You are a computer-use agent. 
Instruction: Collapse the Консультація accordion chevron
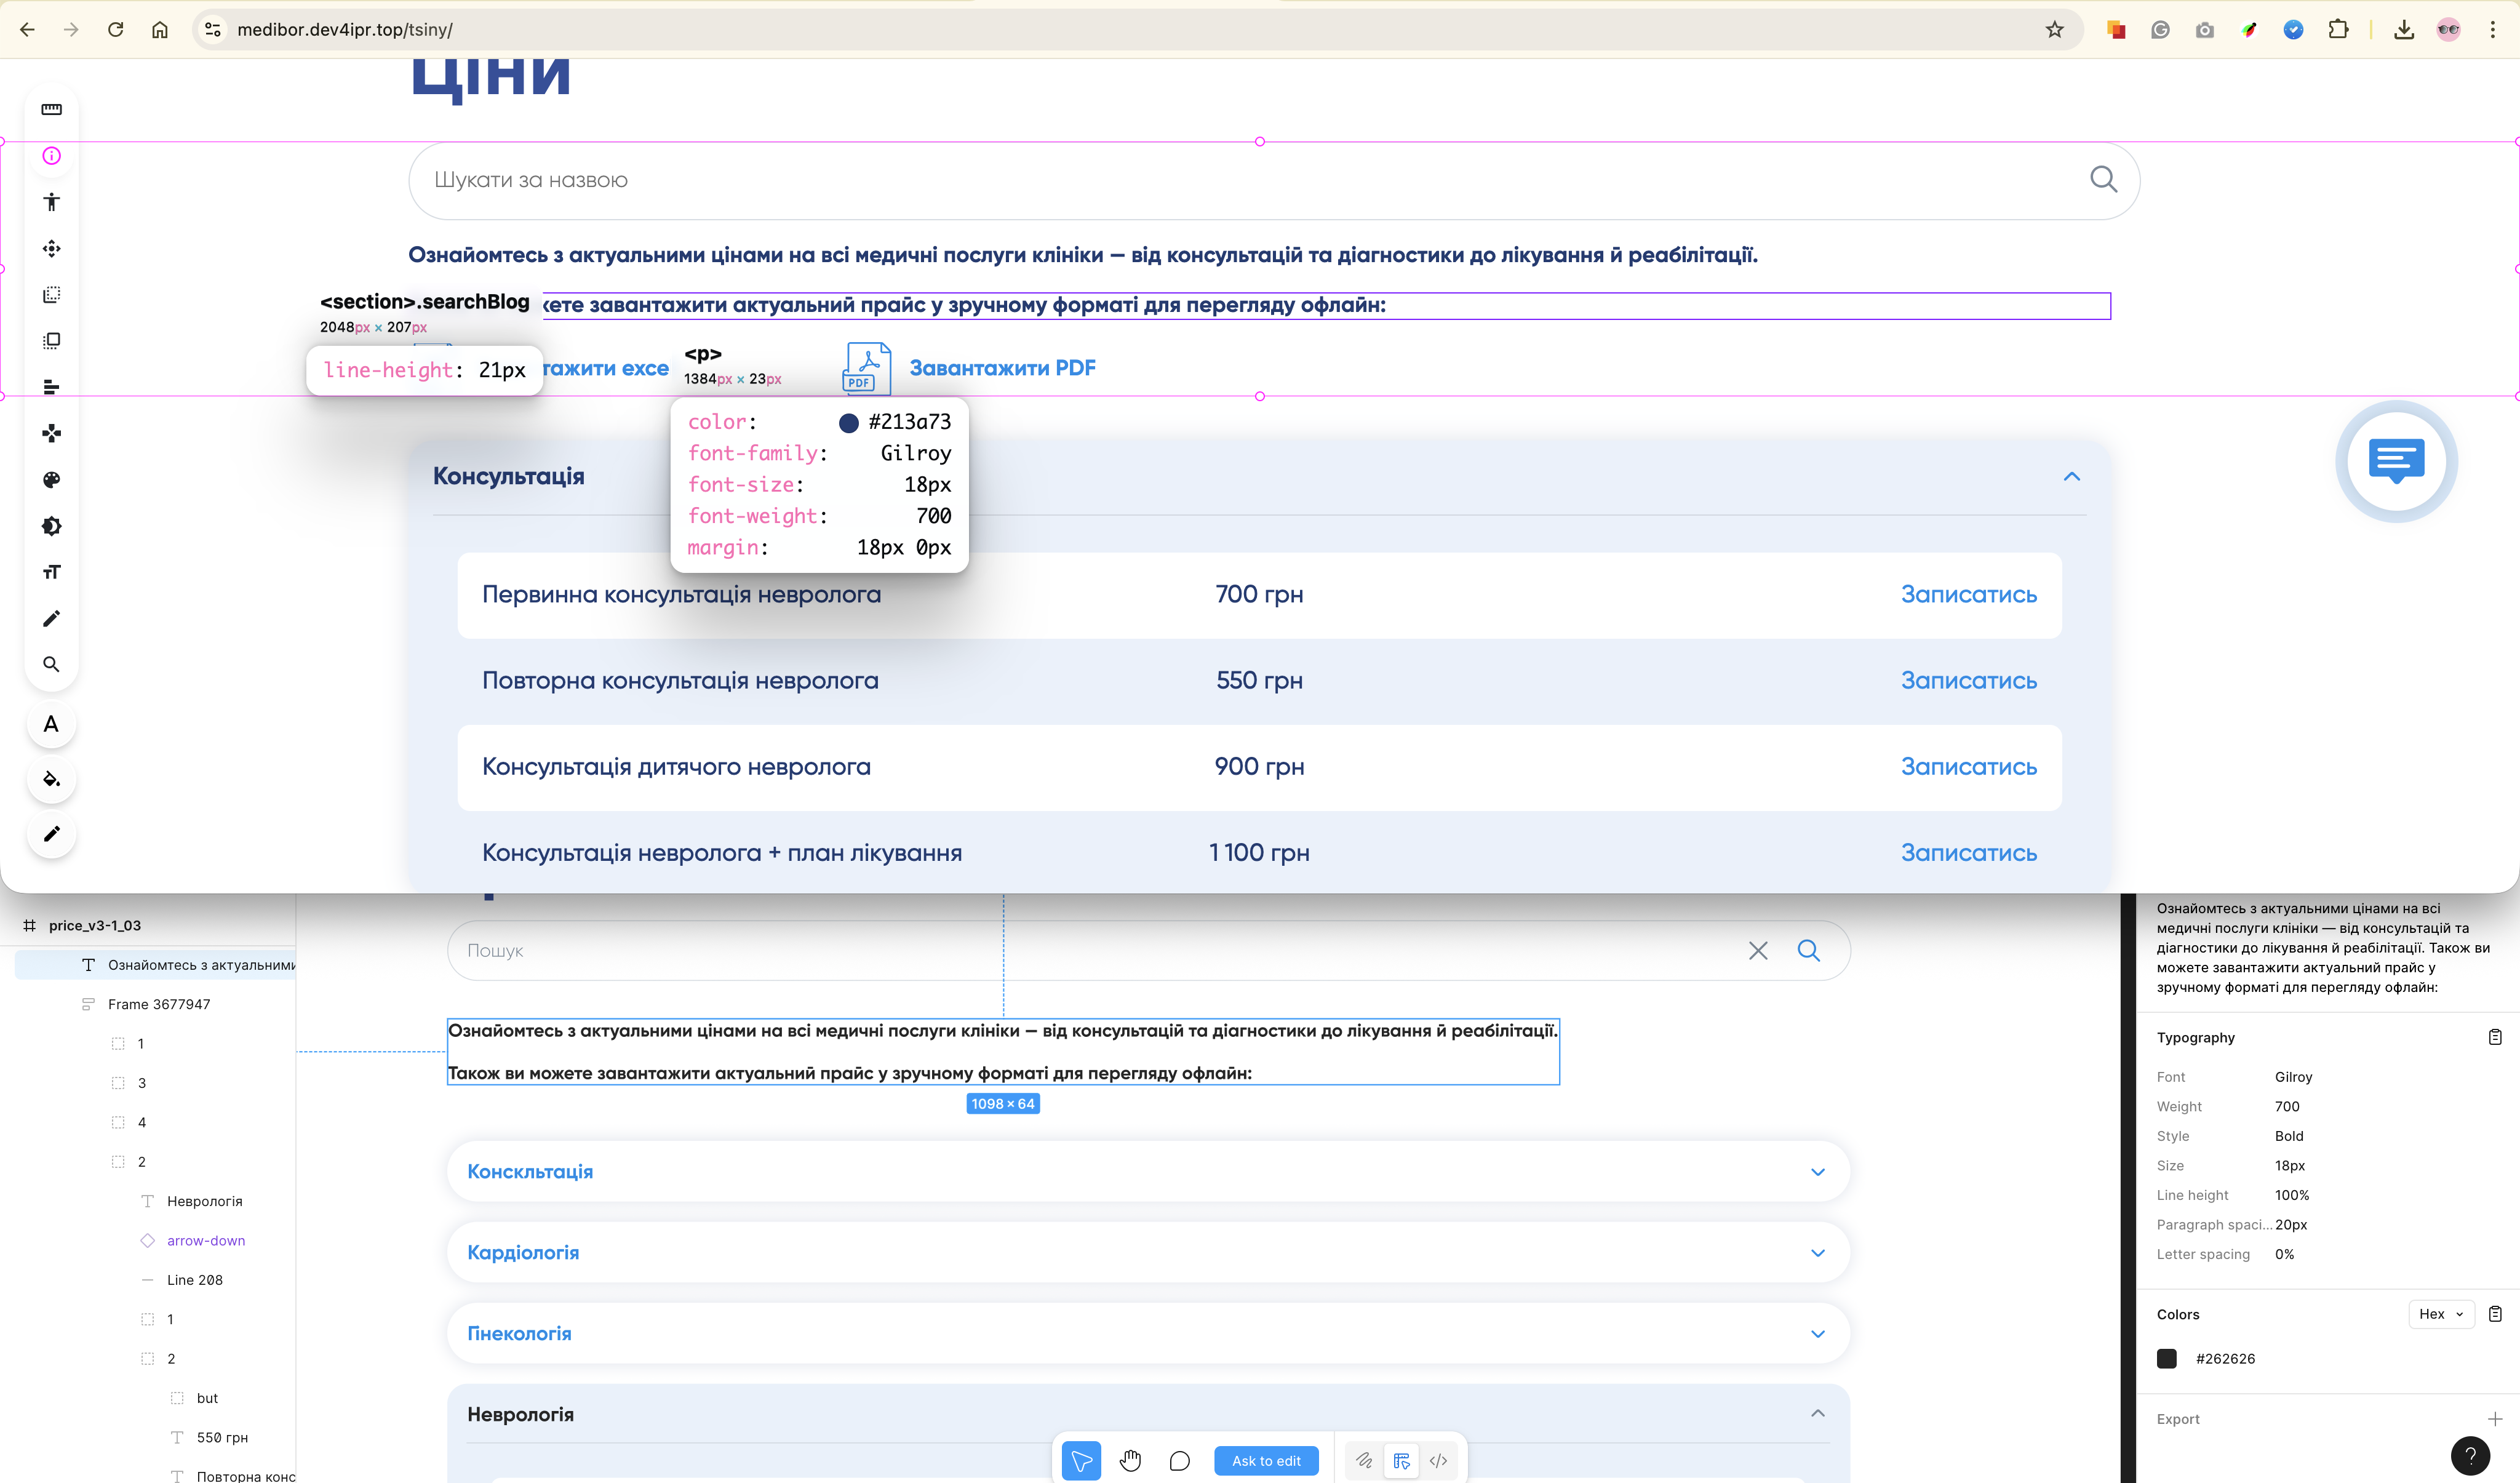point(2071,477)
